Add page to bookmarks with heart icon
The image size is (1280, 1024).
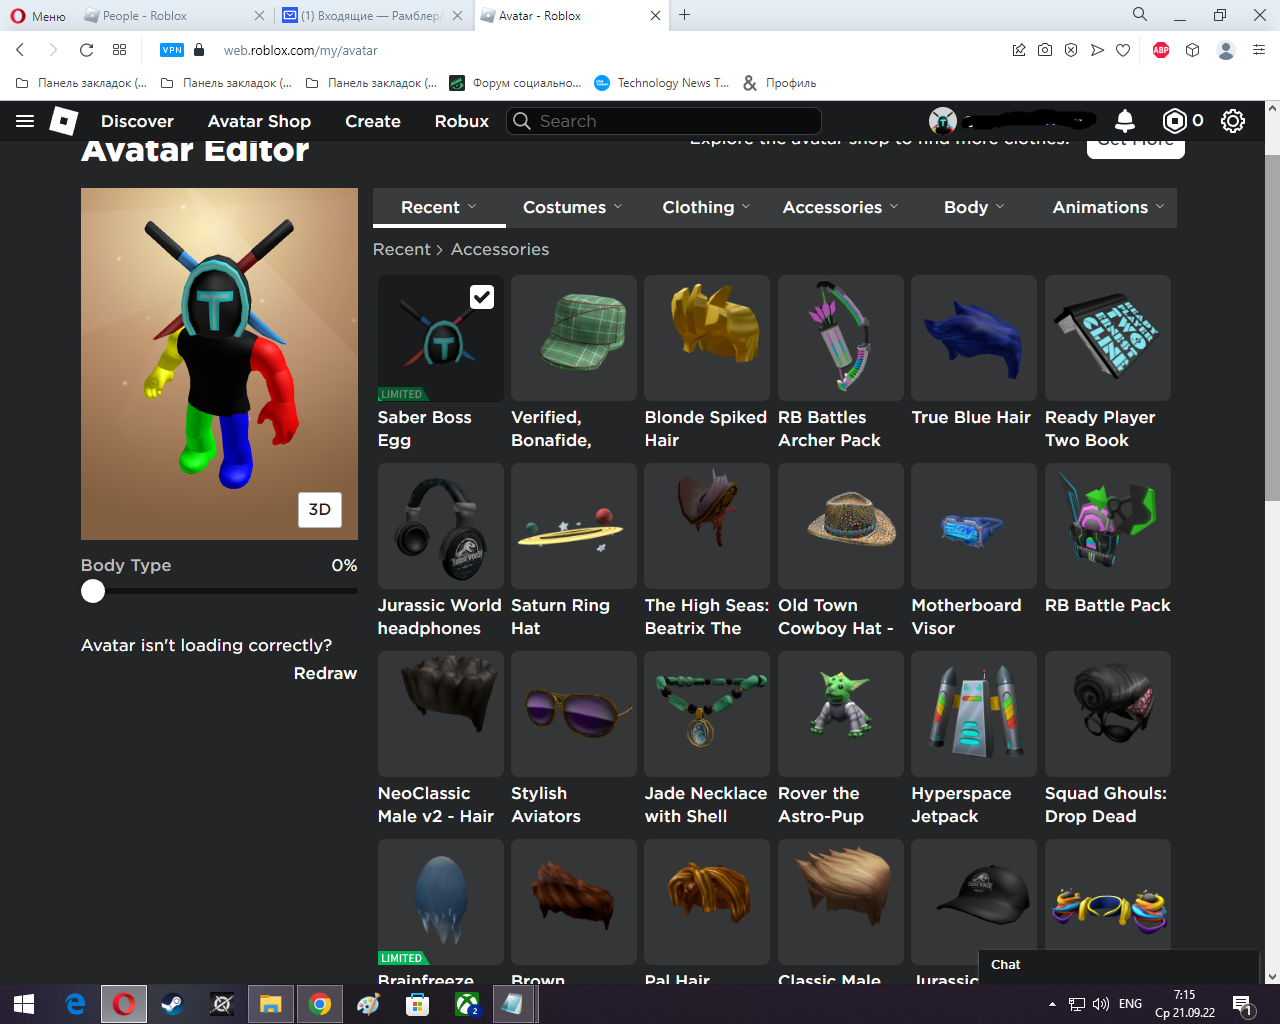(x=1123, y=50)
